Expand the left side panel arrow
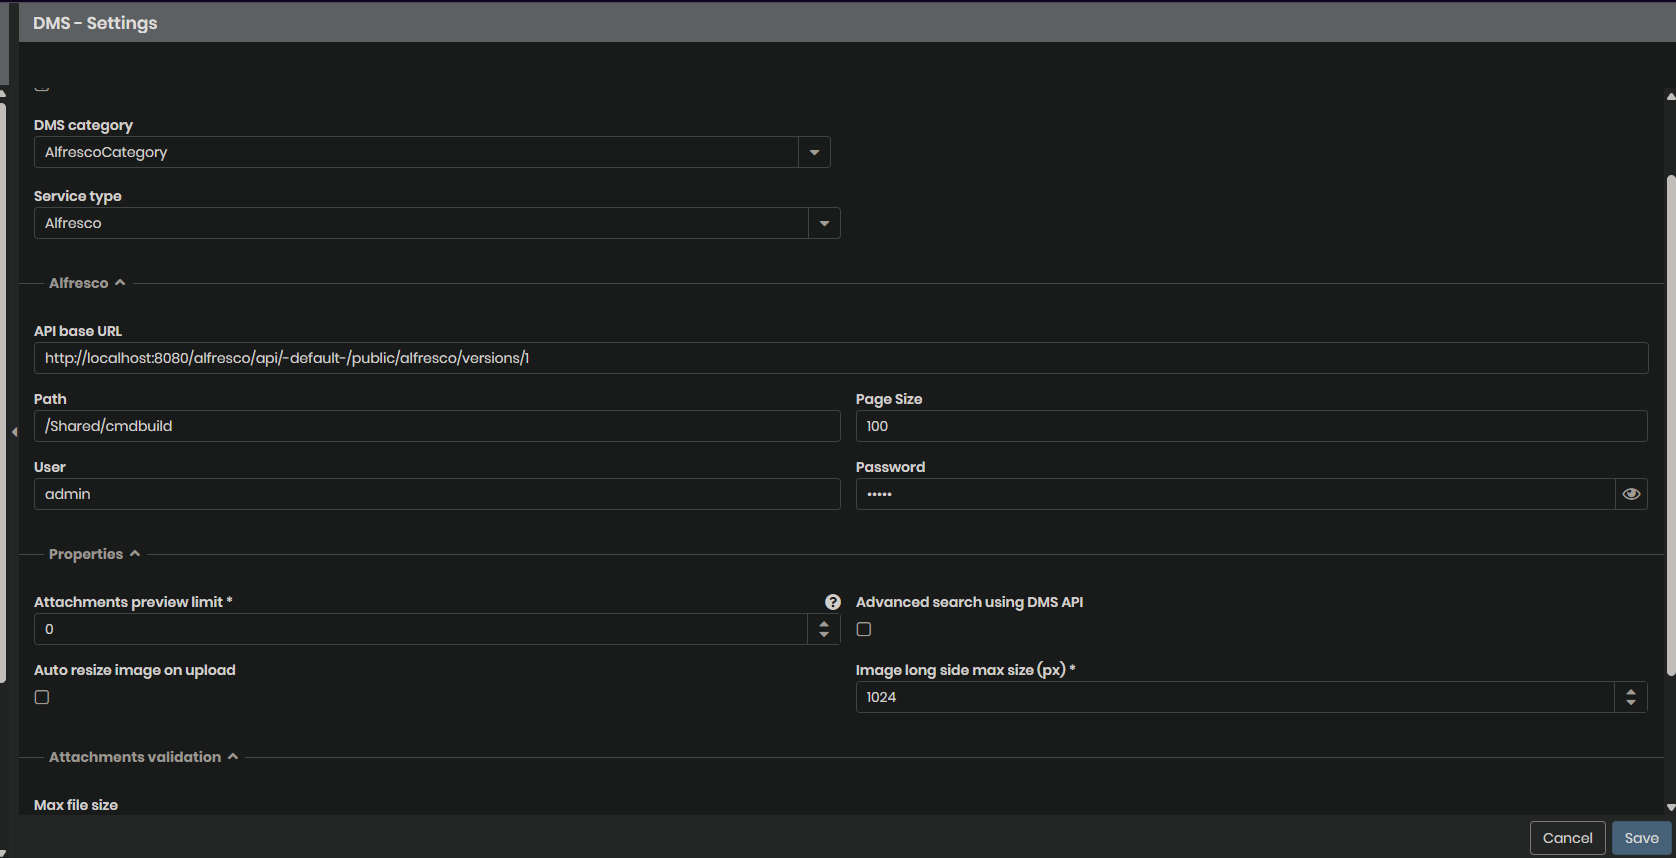 (x=14, y=432)
